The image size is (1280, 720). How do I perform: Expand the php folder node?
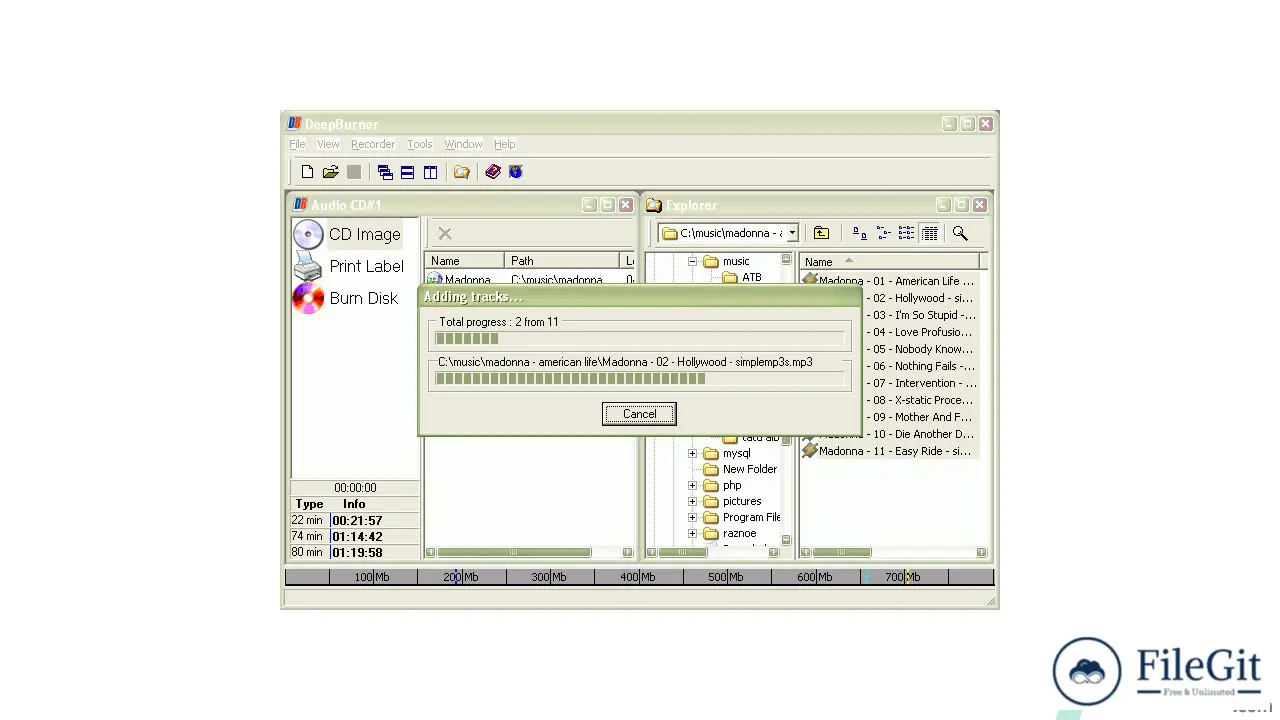coord(692,485)
